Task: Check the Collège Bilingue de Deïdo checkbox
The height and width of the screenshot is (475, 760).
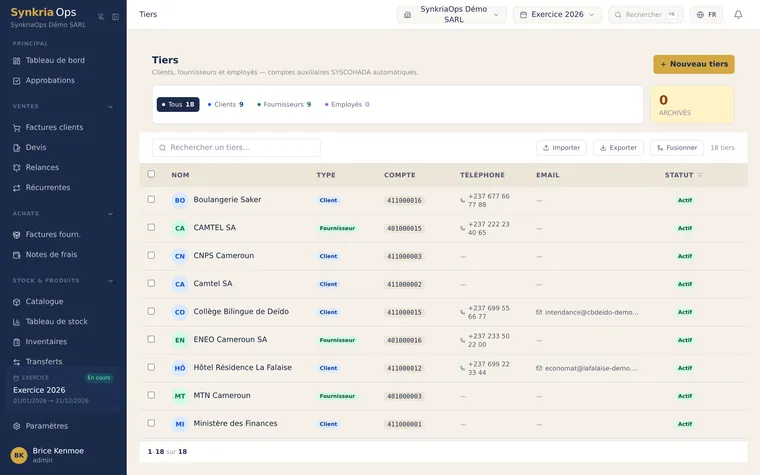Action: point(151,311)
